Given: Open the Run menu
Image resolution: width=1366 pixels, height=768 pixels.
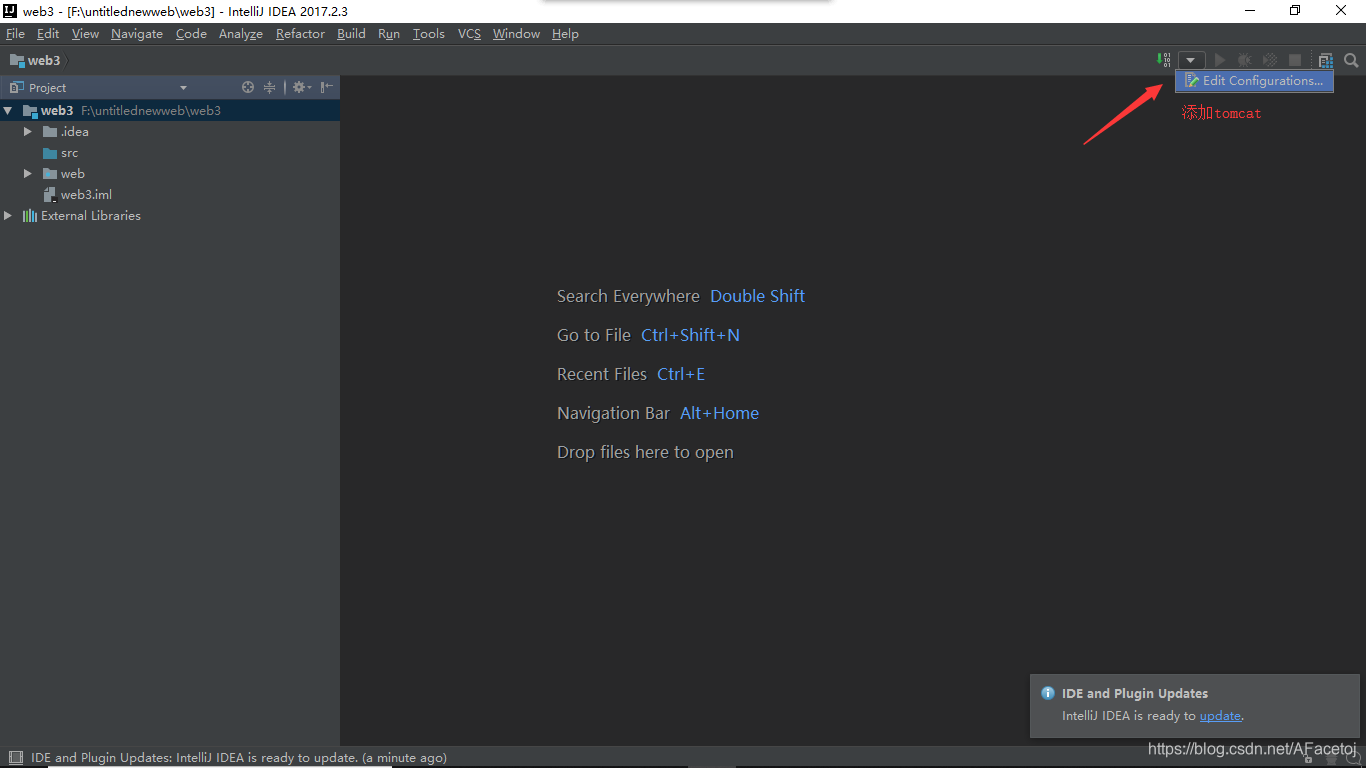Looking at the screenshot, I should pos(389,34).
